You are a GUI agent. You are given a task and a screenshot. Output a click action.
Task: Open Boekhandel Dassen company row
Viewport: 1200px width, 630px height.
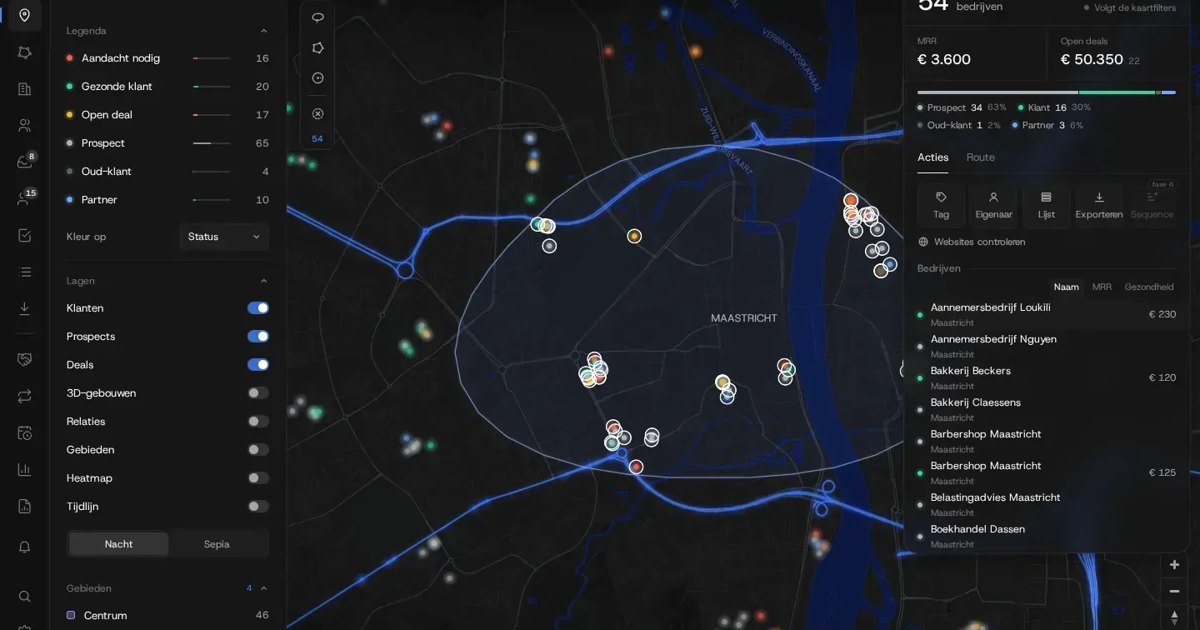pyautogui.click(x=1047, y=536)
